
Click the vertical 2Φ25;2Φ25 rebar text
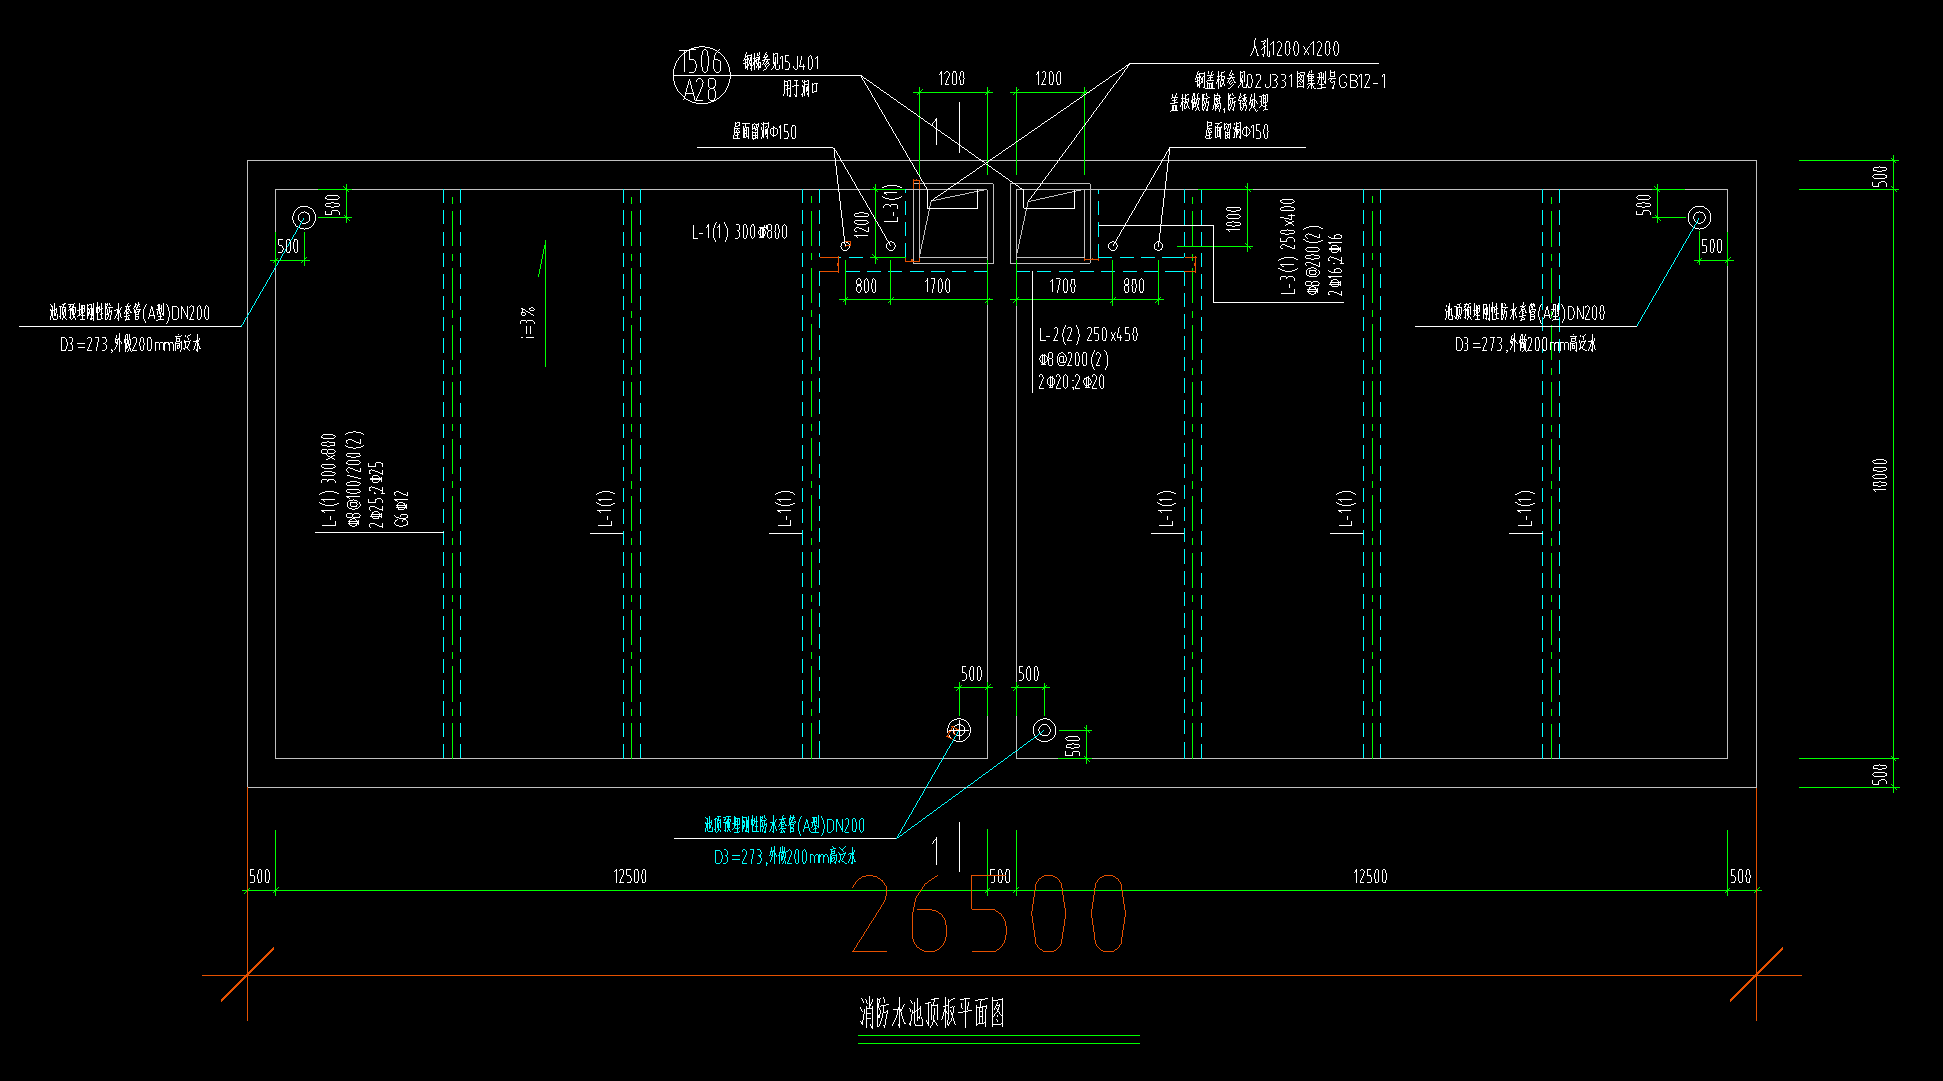tap(376, 494)
